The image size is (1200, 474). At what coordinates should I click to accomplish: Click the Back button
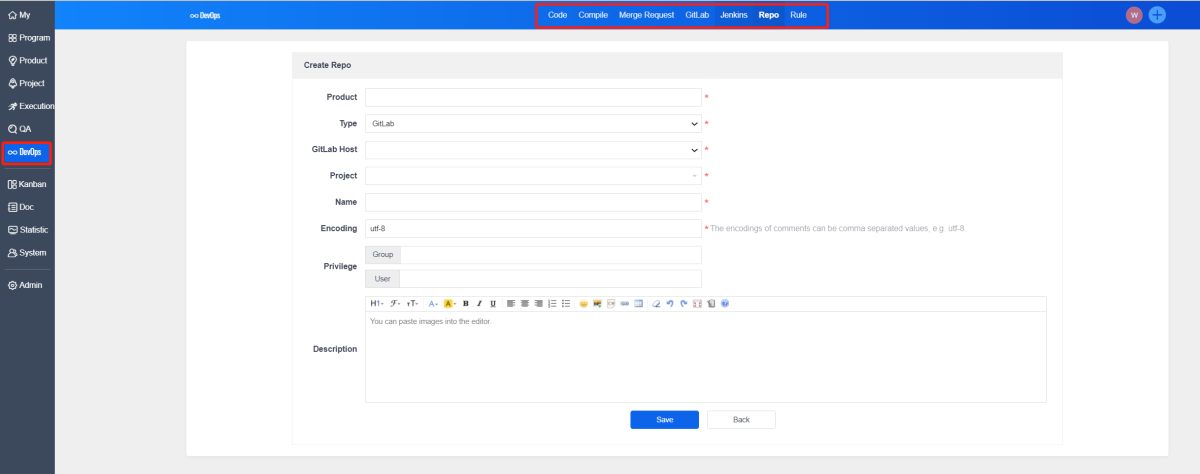[741, 419]
